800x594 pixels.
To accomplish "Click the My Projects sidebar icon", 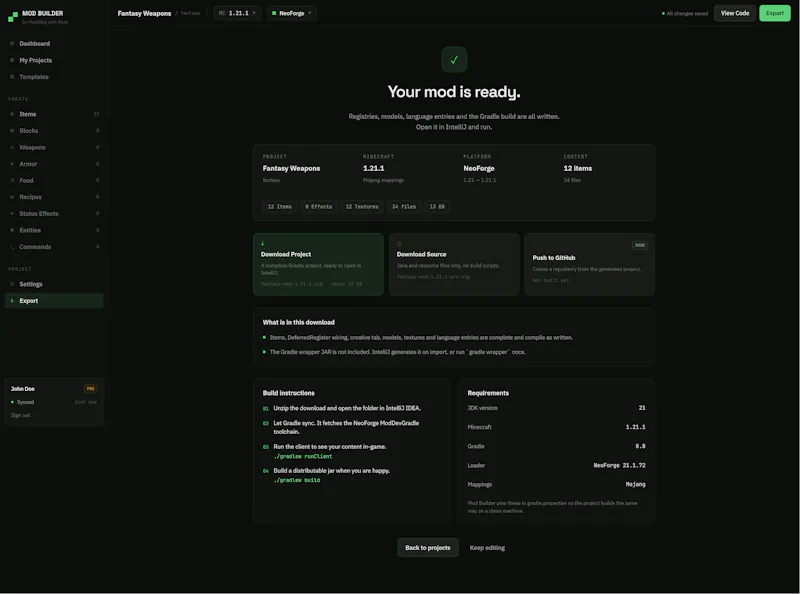I will pyautogui.click(x=12, y=60).
